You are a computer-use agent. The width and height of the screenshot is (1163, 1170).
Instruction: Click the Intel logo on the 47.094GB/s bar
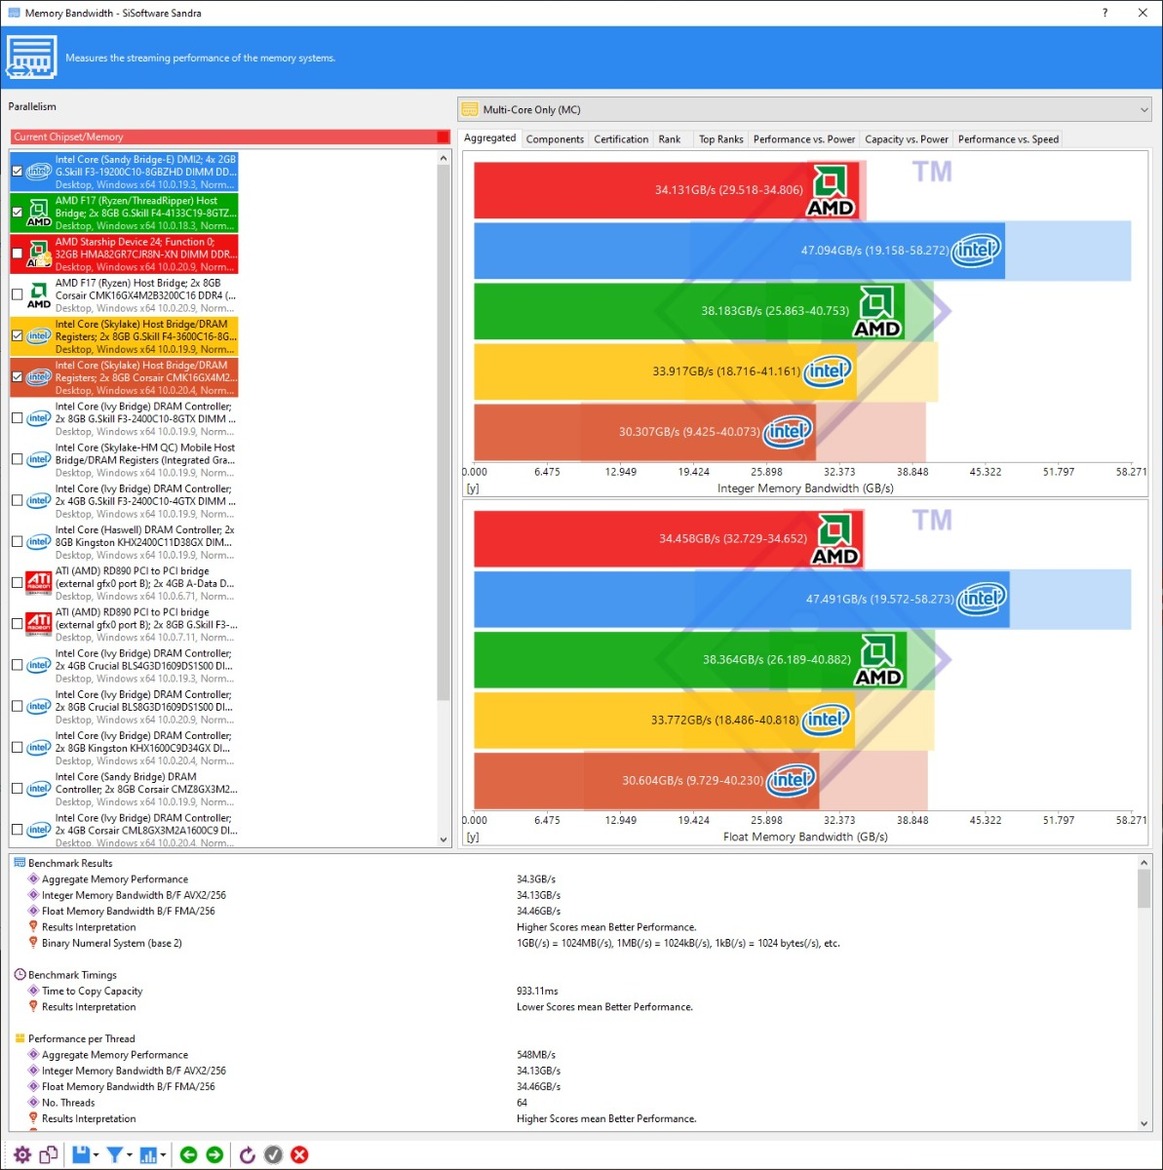point(976,250)
